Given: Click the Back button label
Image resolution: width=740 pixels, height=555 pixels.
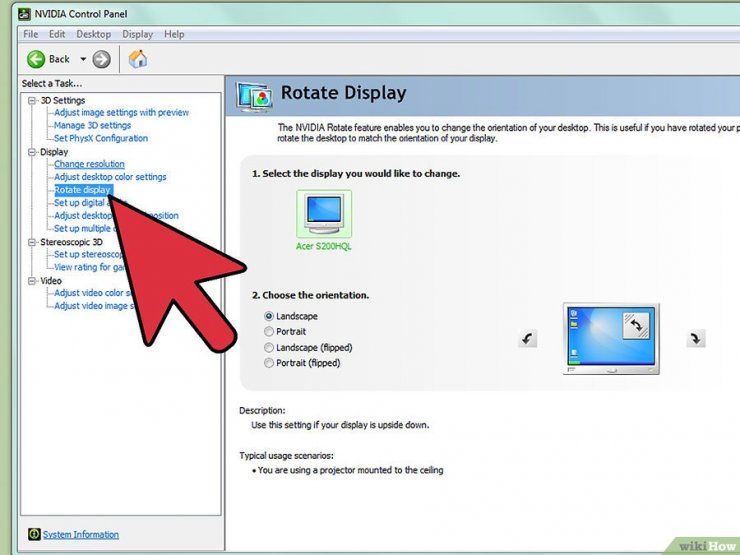Looking at the screenshot, I should (x=59, y=59).
